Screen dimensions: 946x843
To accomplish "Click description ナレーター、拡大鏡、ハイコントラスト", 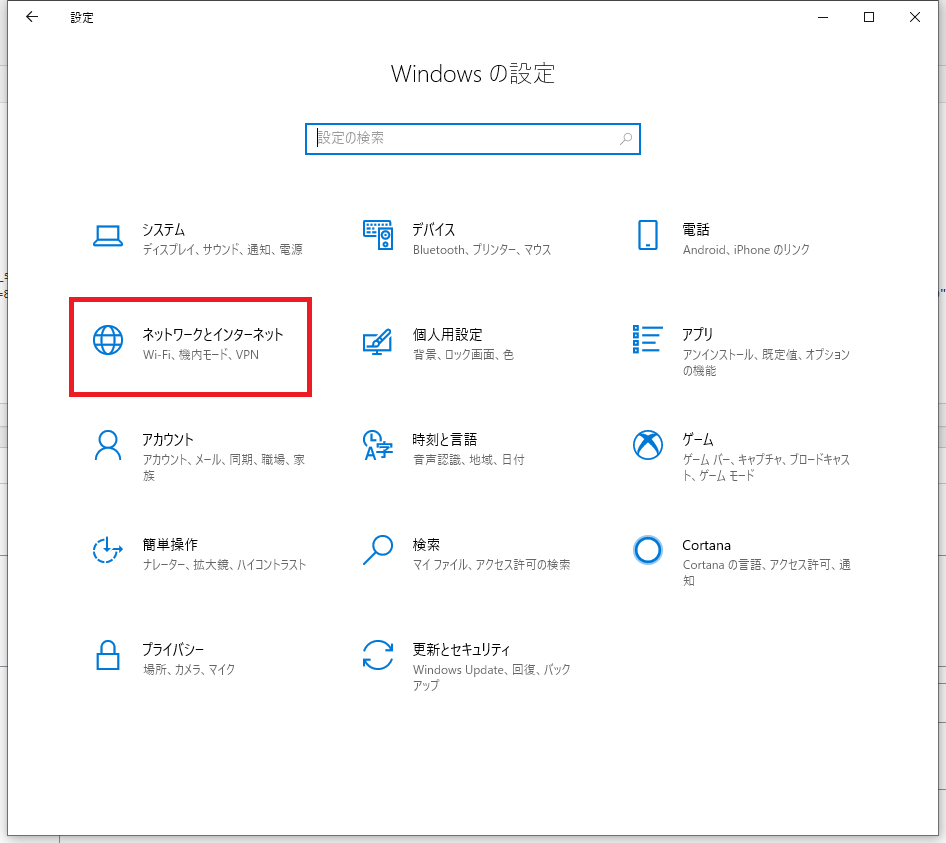I will click(x=224, y=564).
